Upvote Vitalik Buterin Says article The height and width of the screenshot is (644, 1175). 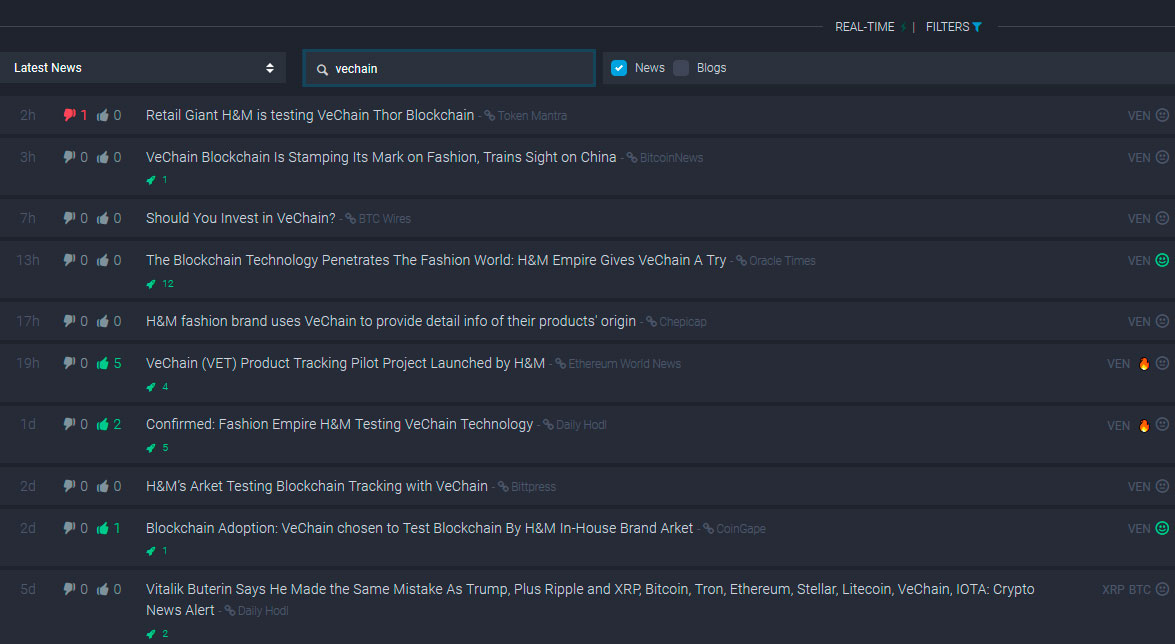tap(103, 589)
